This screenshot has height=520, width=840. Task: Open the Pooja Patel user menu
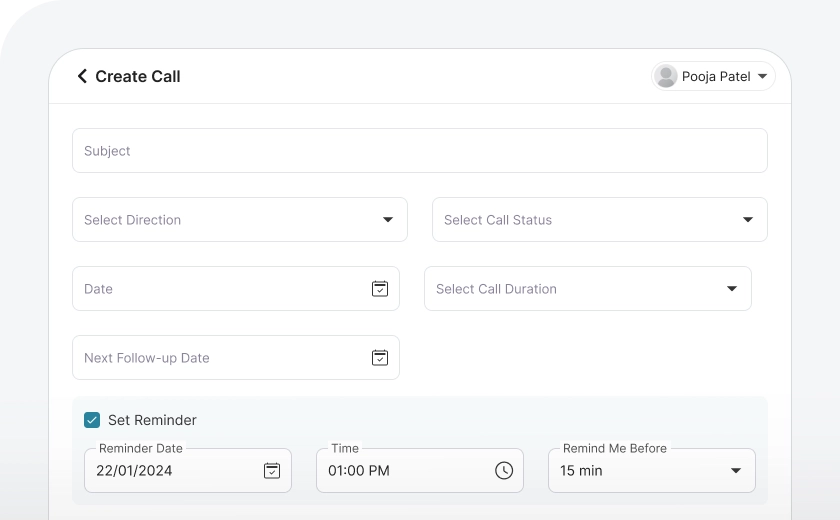714,76
